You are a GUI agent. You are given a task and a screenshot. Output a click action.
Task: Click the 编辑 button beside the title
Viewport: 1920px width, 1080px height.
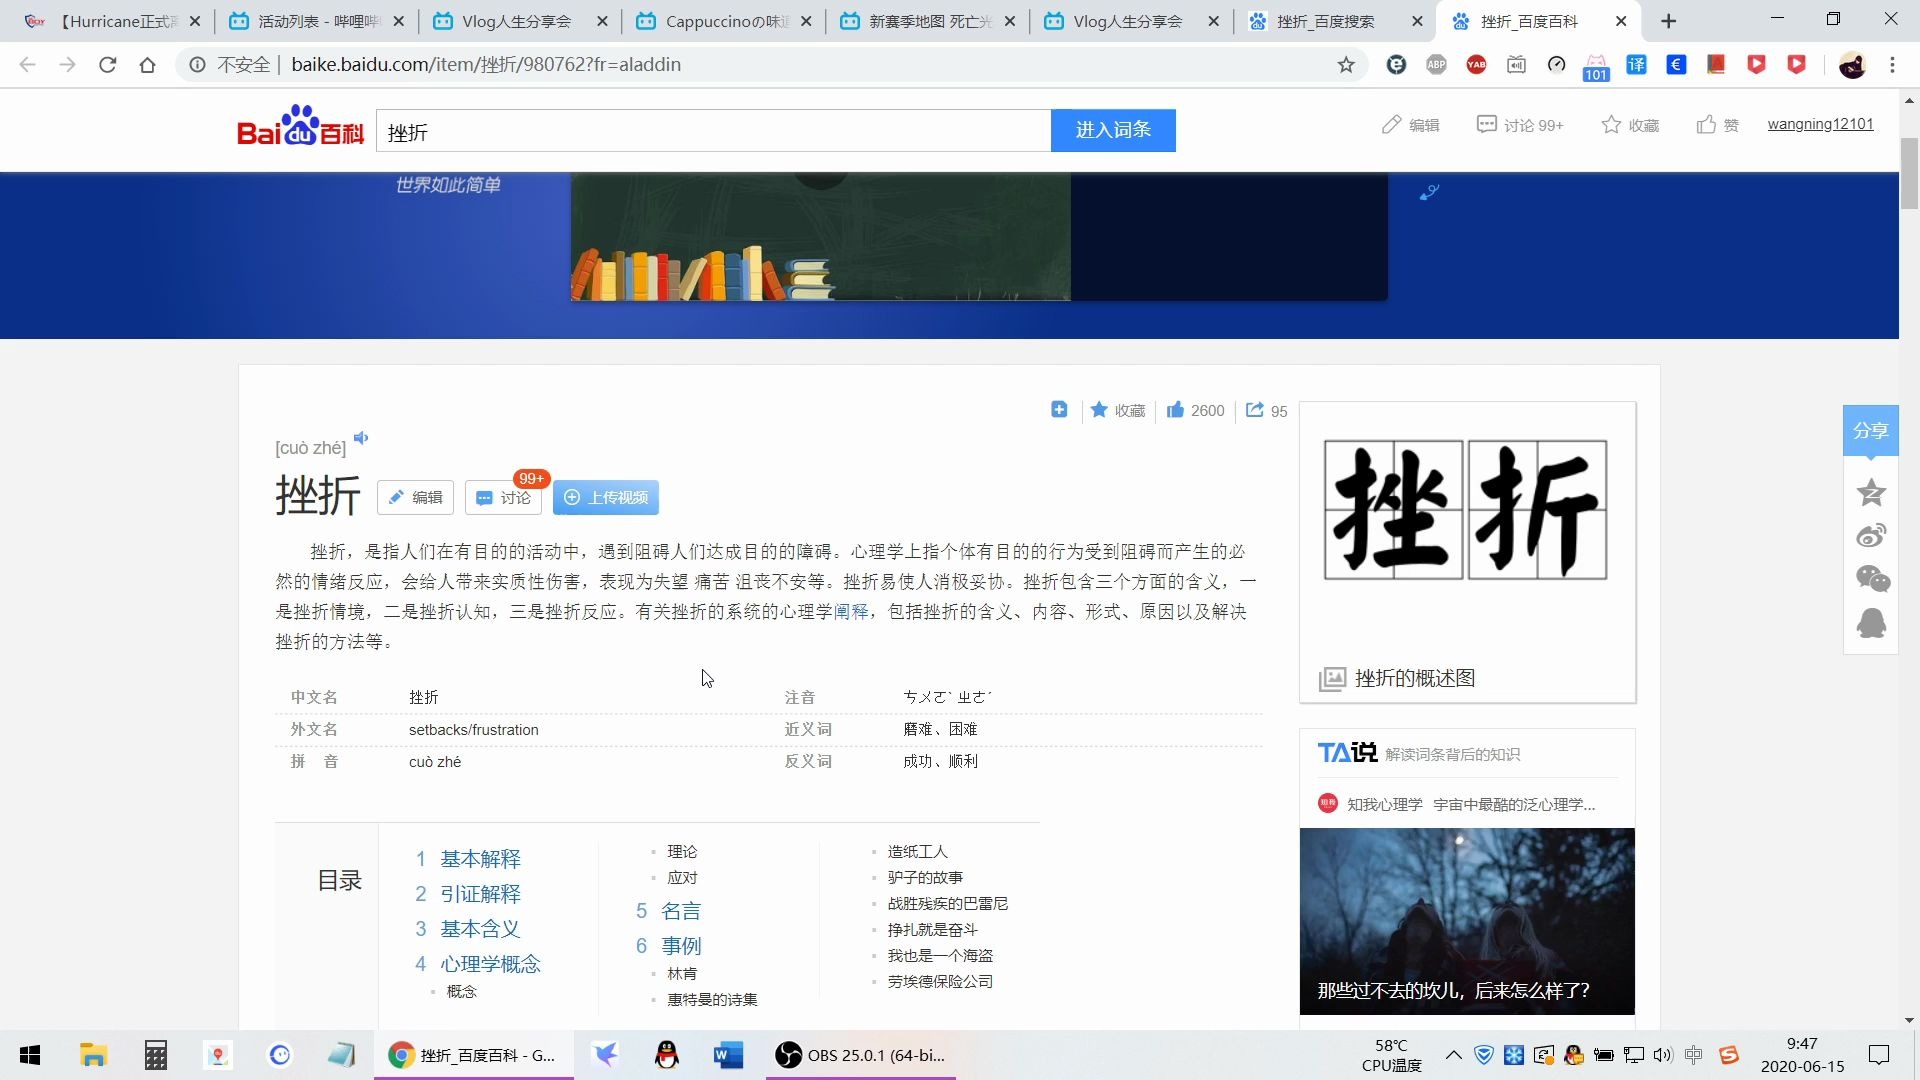point(415,497)
